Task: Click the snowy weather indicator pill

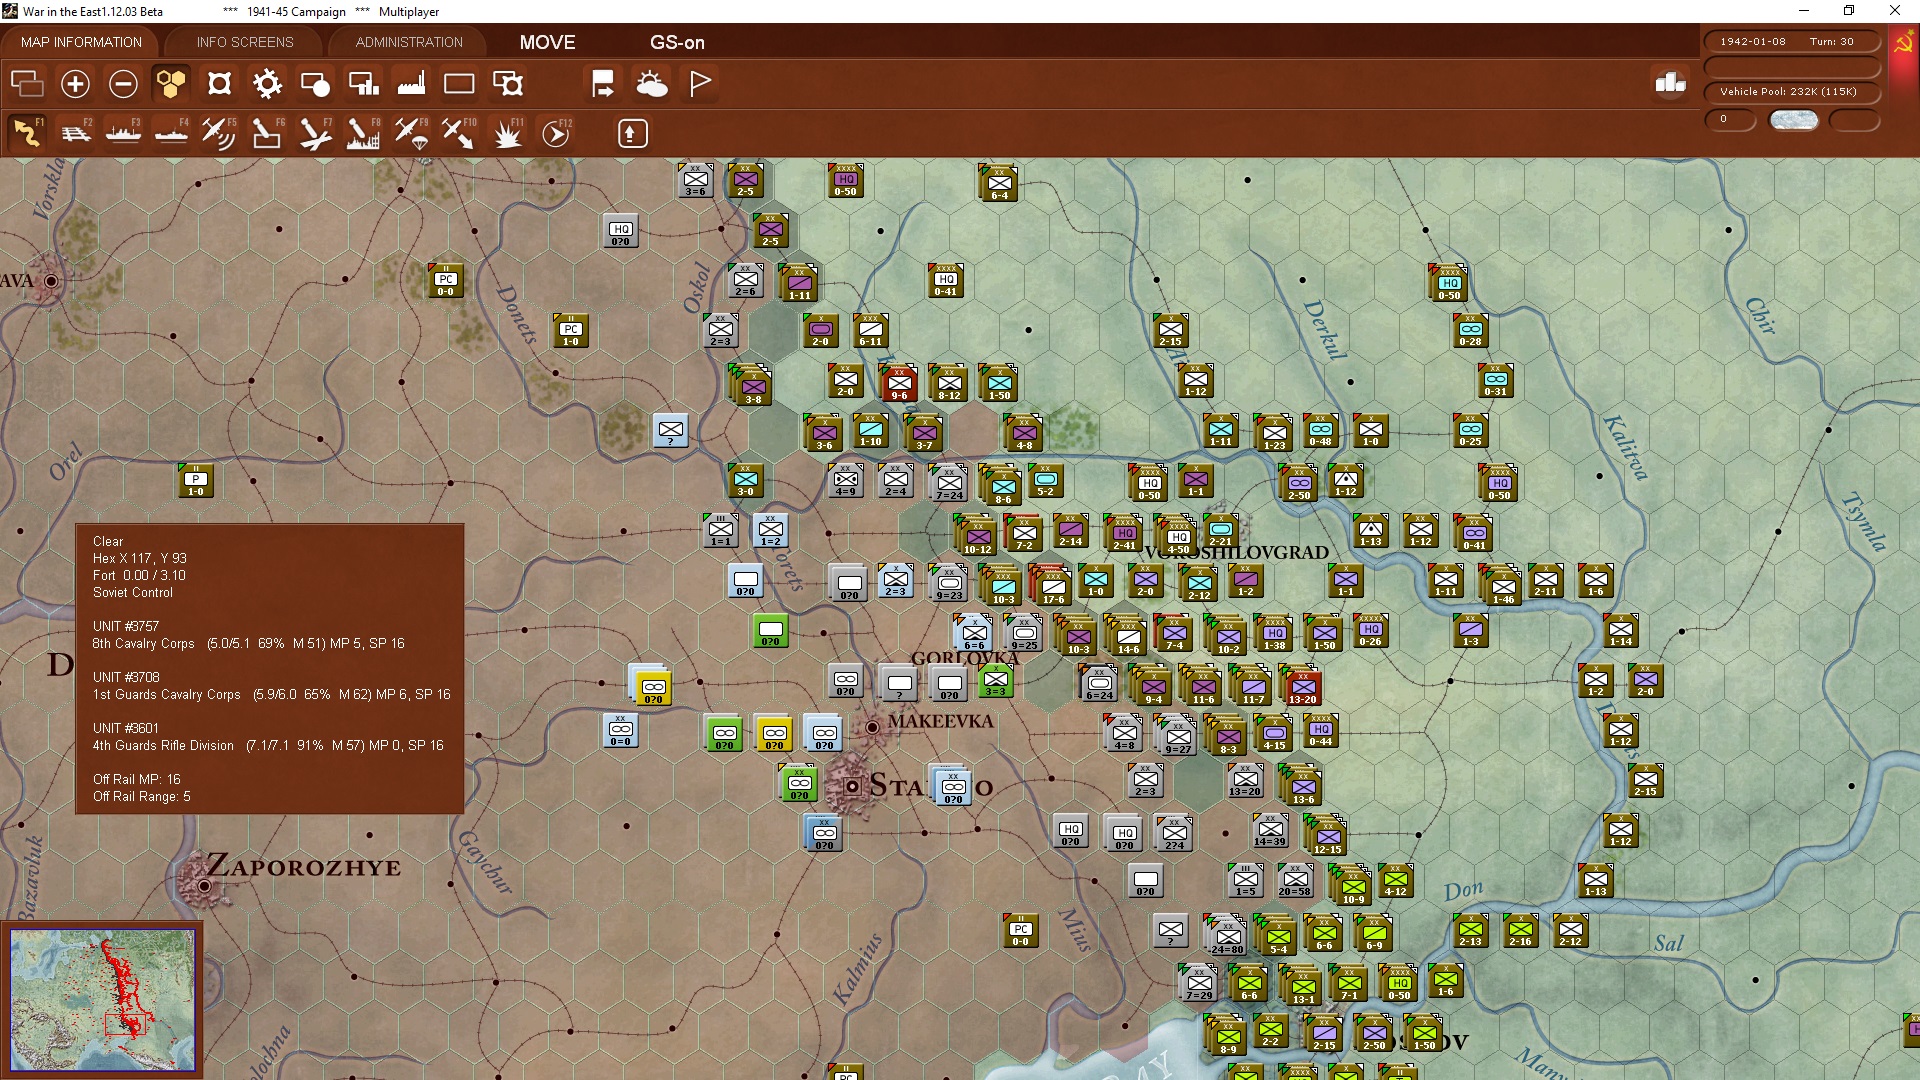Action: tap(1794, 120)
